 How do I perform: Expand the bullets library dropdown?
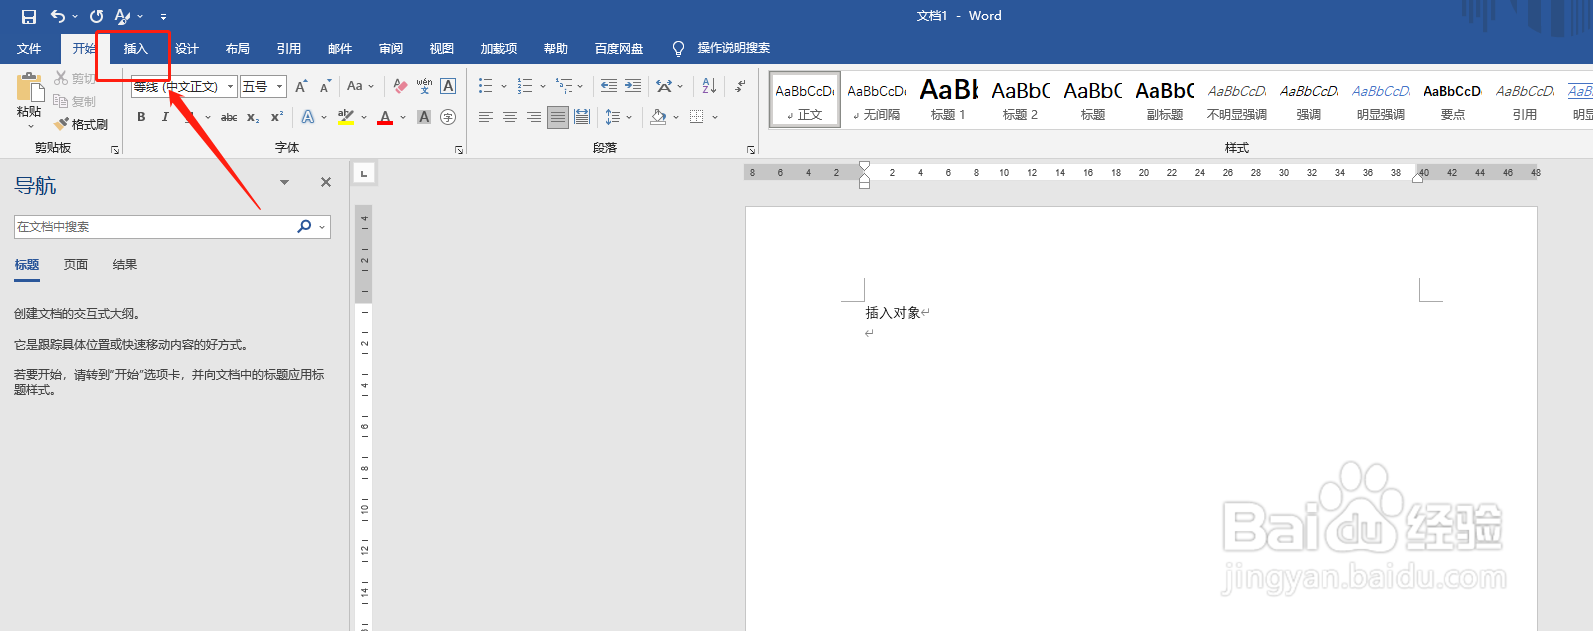click(504, 87)
